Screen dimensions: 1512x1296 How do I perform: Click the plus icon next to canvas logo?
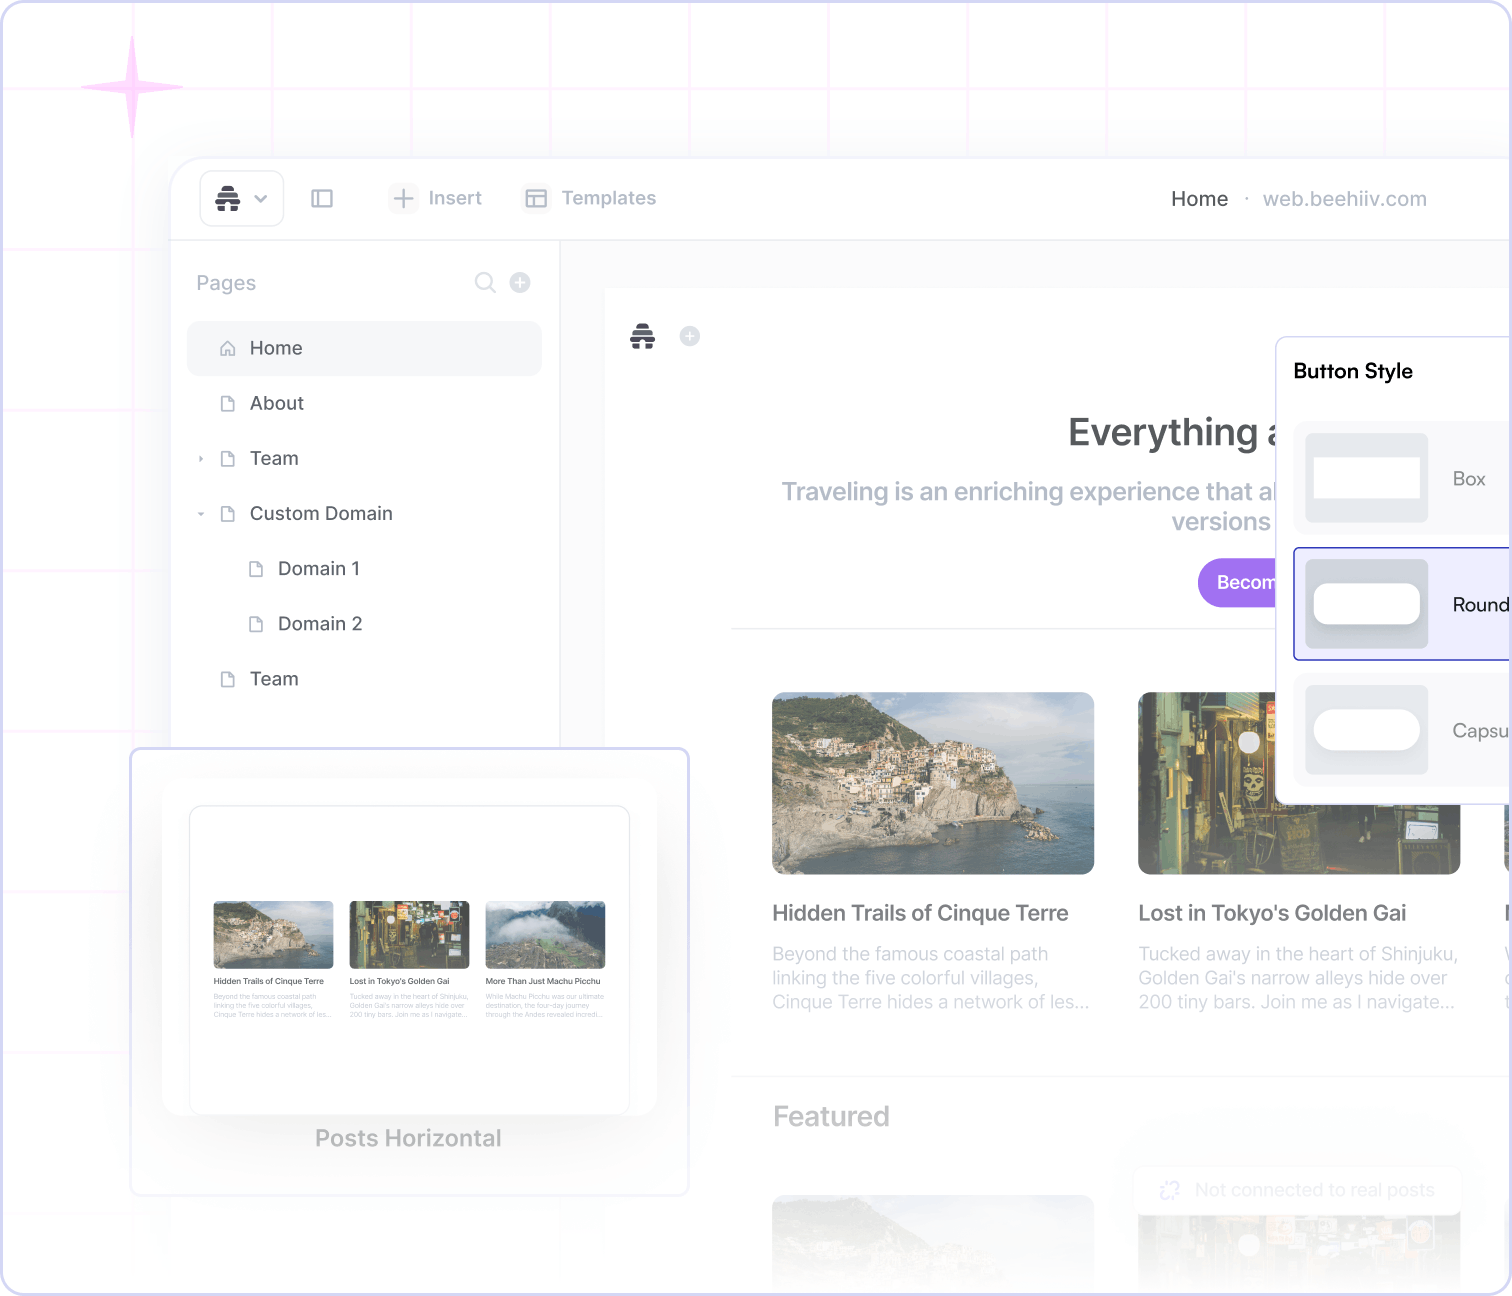coord(690,336)
